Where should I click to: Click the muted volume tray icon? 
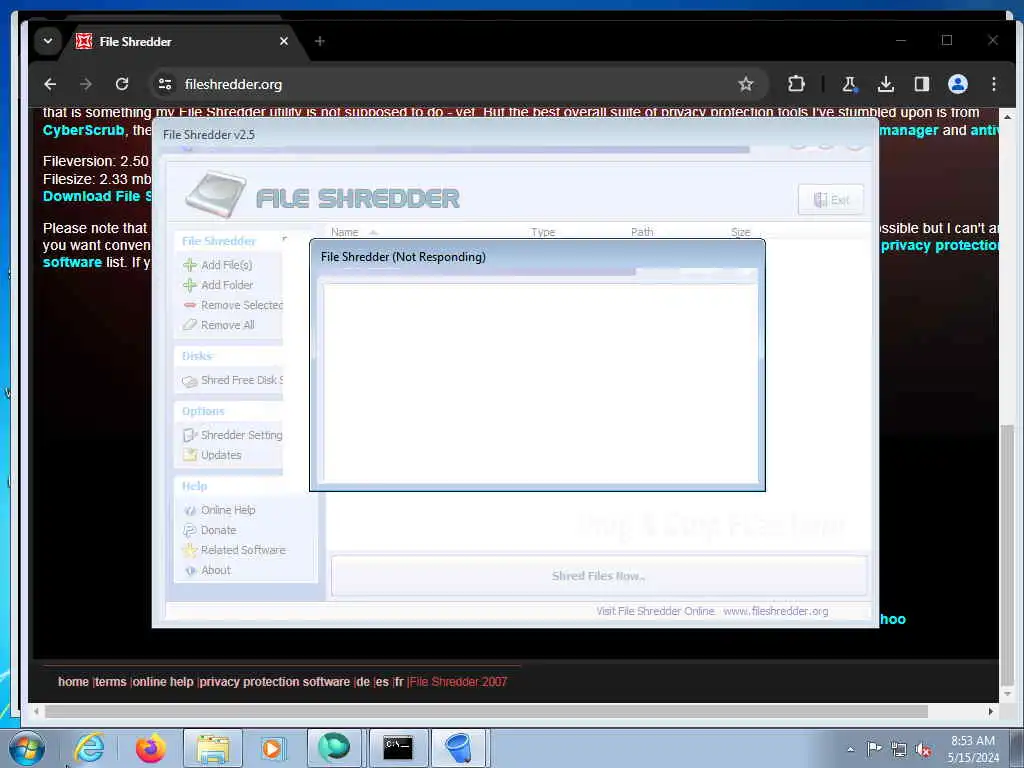pos(923,749)
